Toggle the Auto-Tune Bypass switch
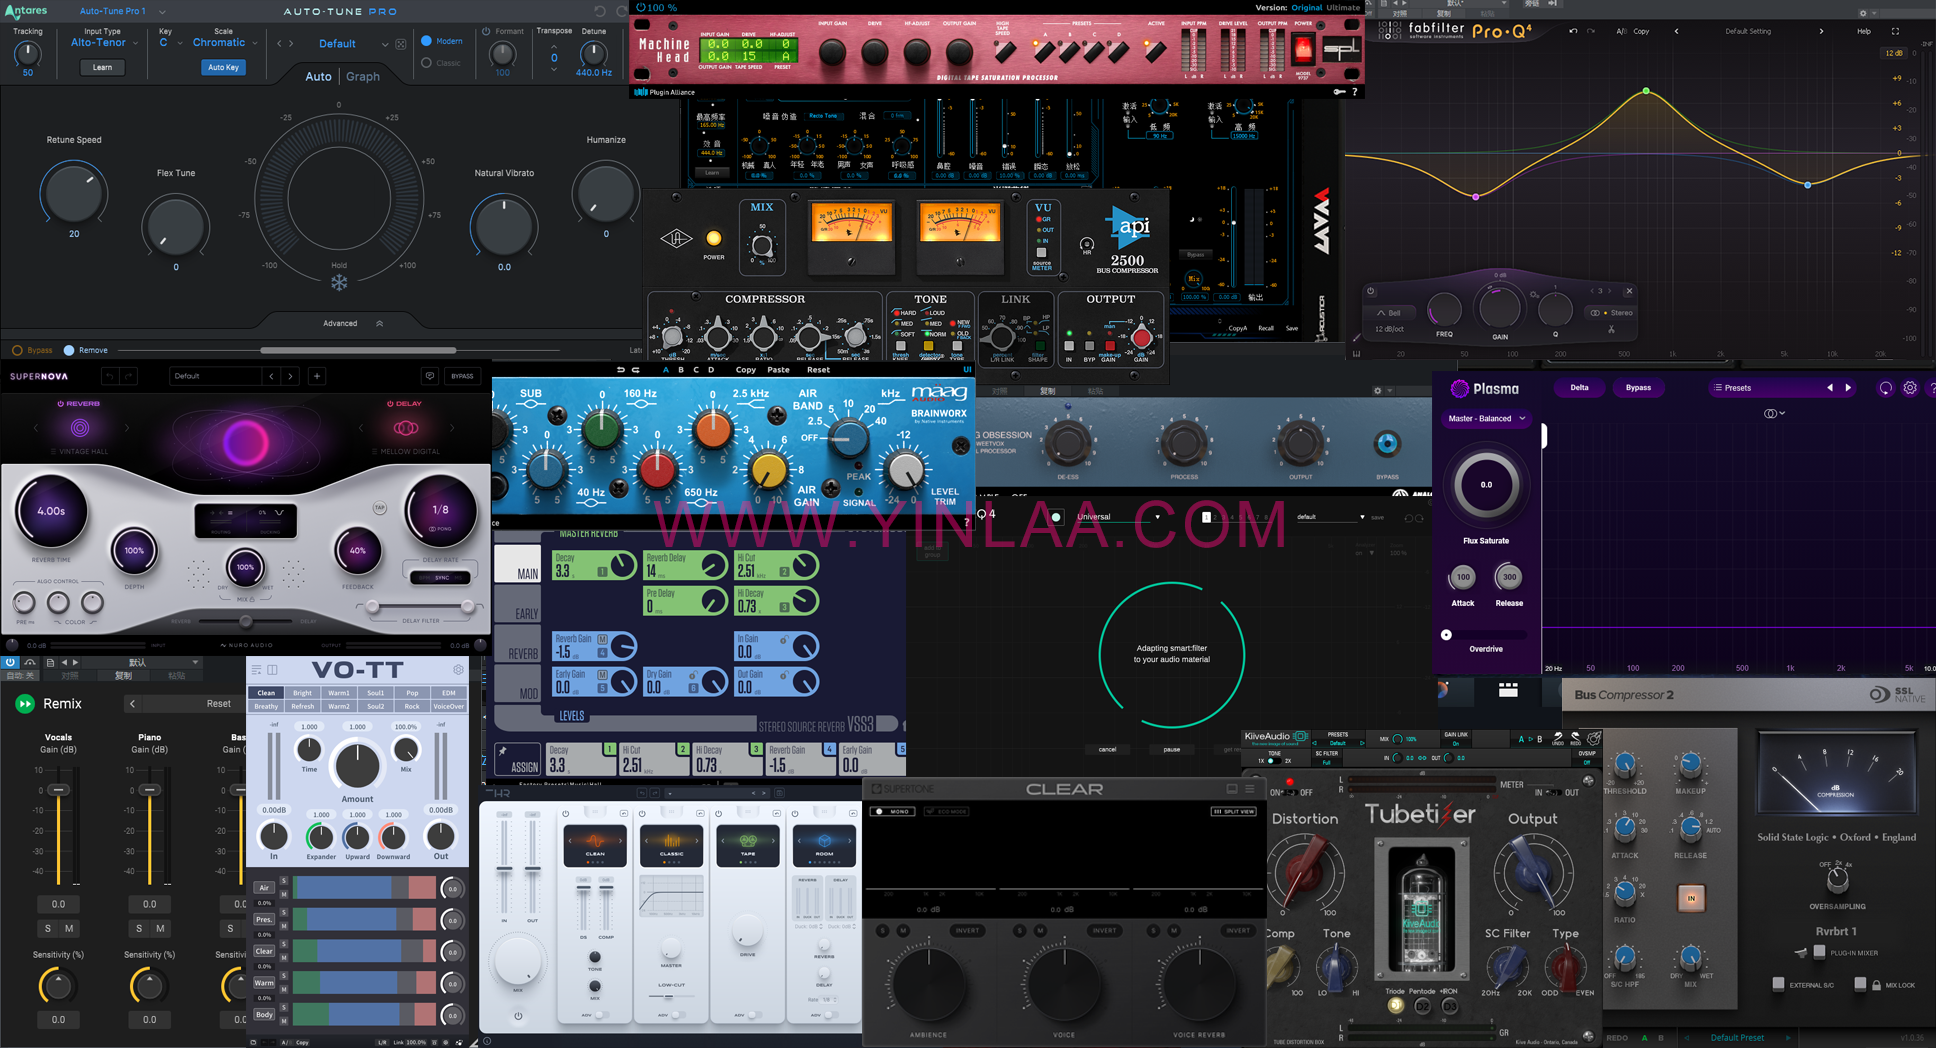 17,350
